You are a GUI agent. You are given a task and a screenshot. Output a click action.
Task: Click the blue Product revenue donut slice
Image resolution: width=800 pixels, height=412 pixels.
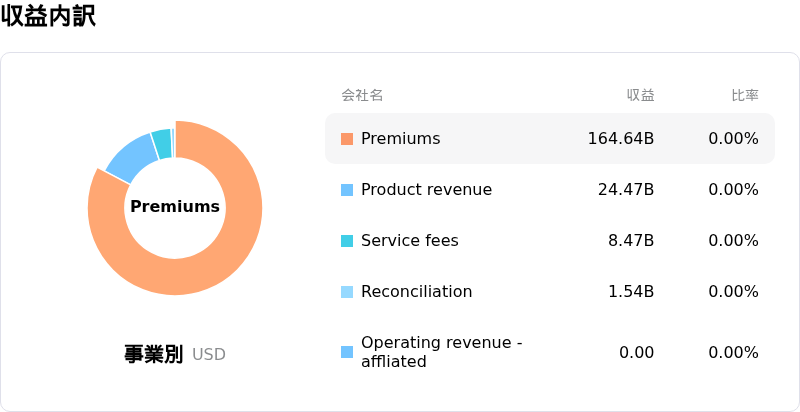[x=134, y=159]
